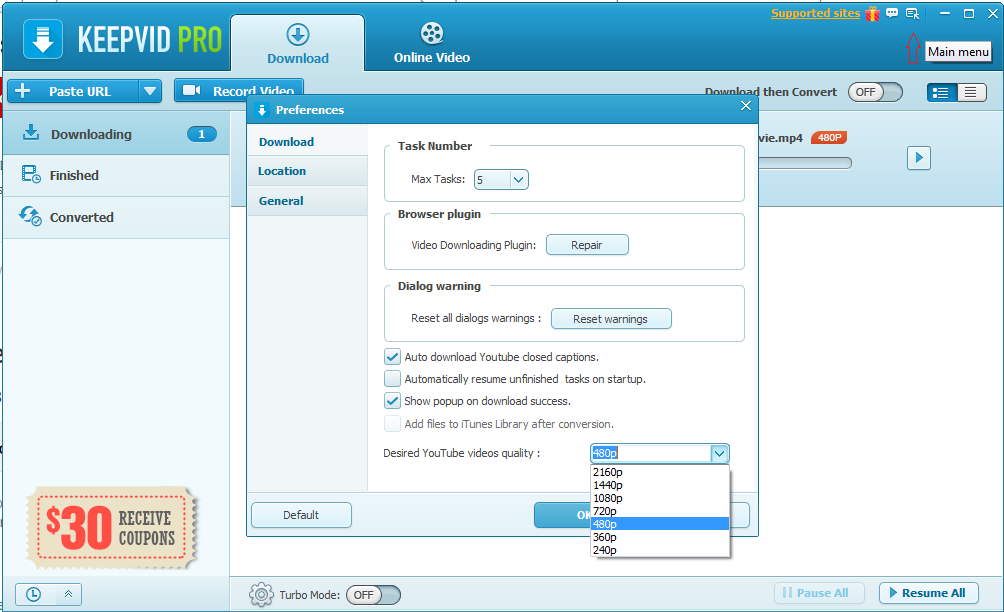The image size is (1004, 612).
Task: Open the Main menu icon
Action: [912, 13]
